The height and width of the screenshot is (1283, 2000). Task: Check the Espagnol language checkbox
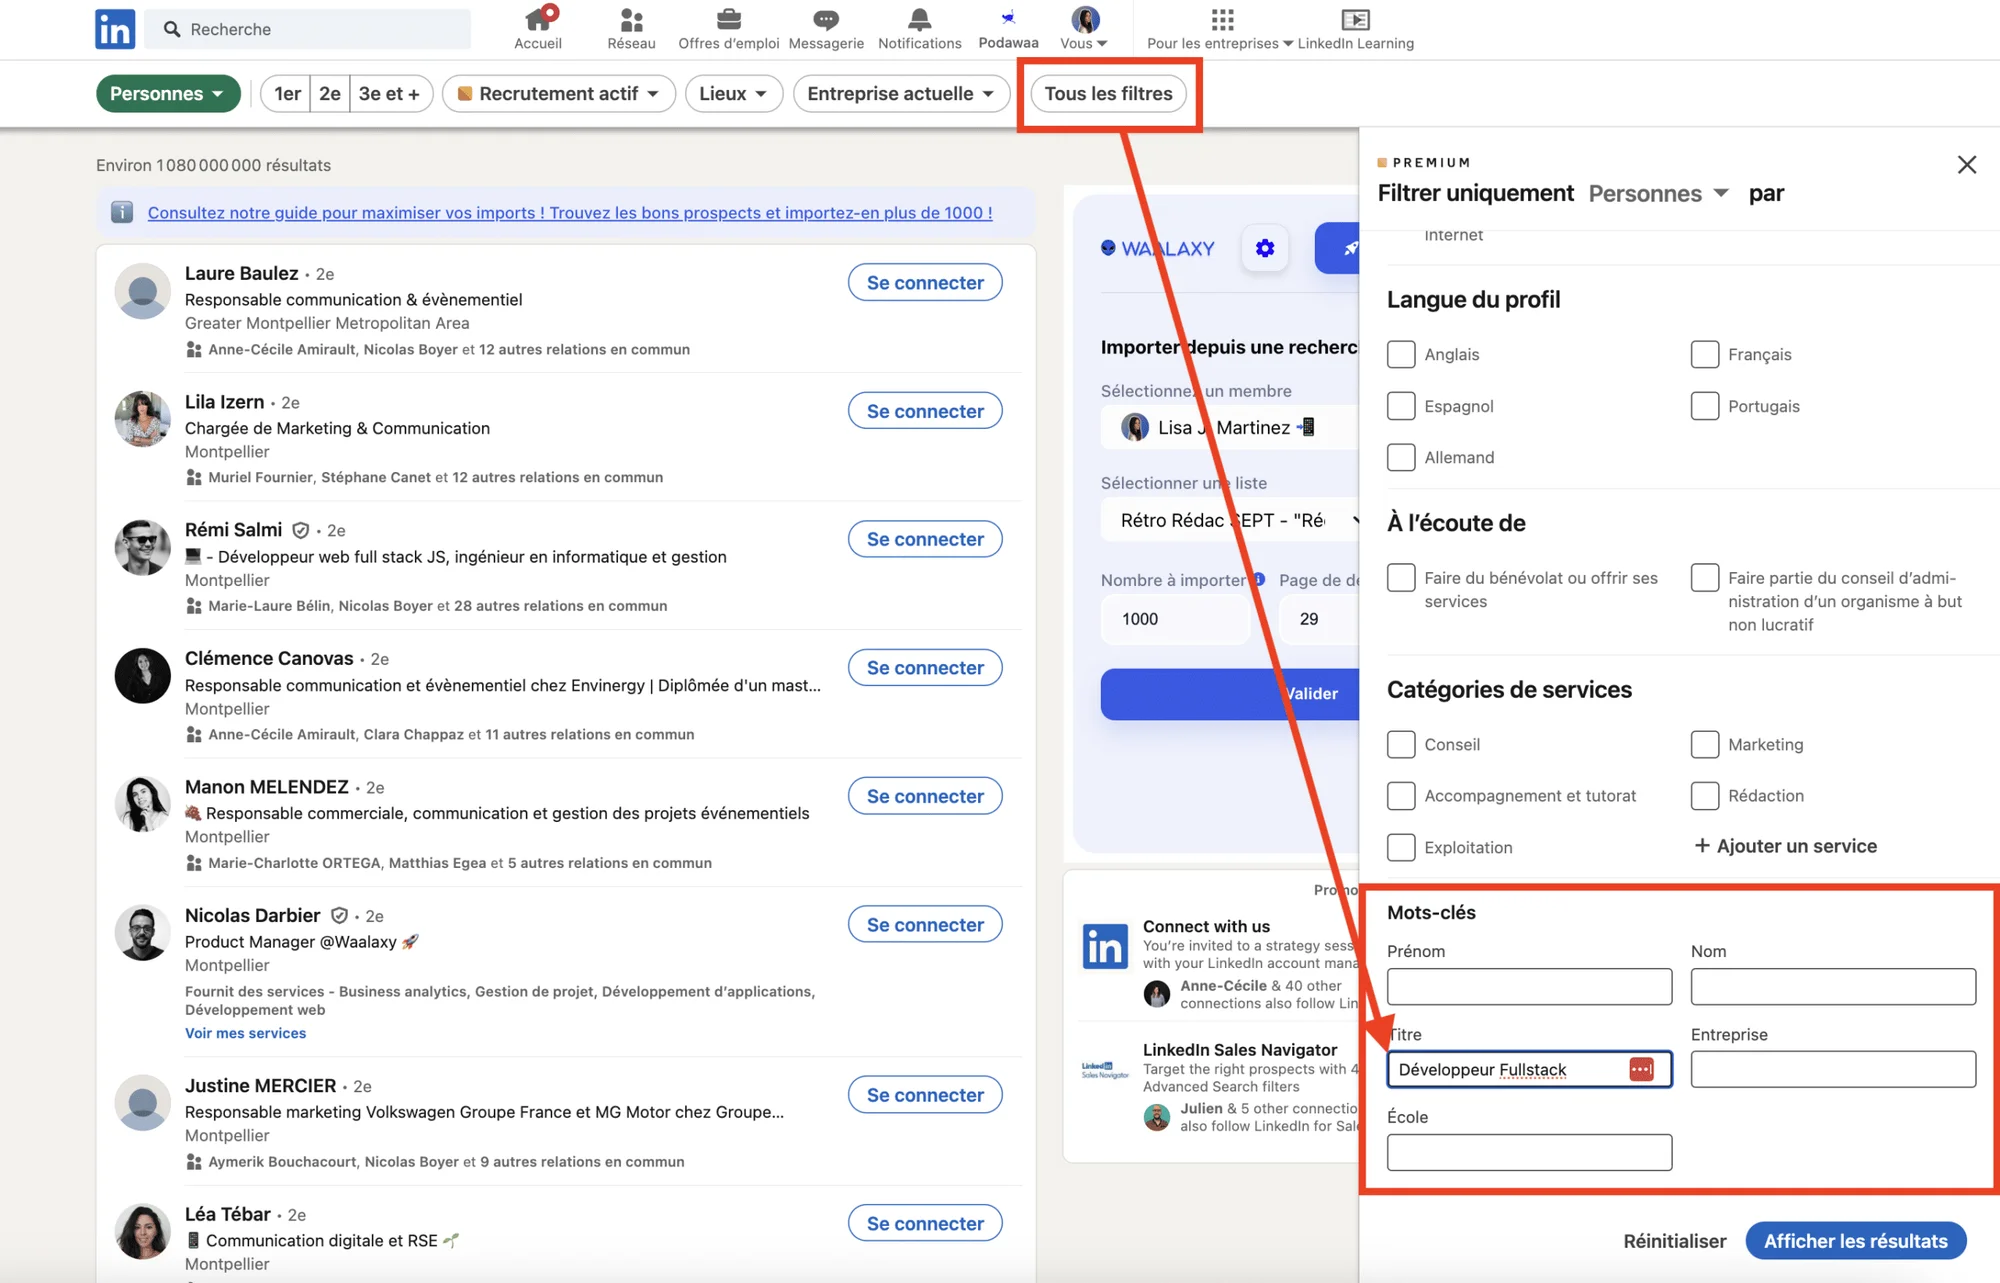1401,406
